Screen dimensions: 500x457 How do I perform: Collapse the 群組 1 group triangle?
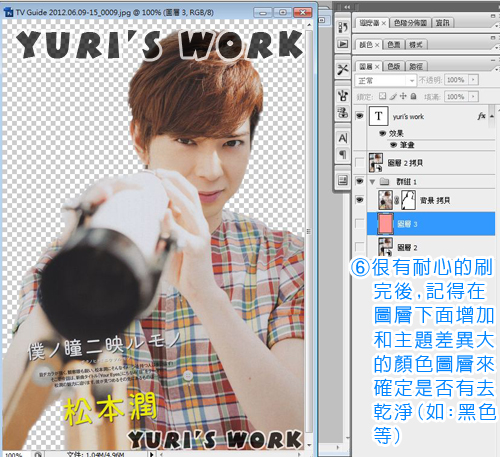372,182
